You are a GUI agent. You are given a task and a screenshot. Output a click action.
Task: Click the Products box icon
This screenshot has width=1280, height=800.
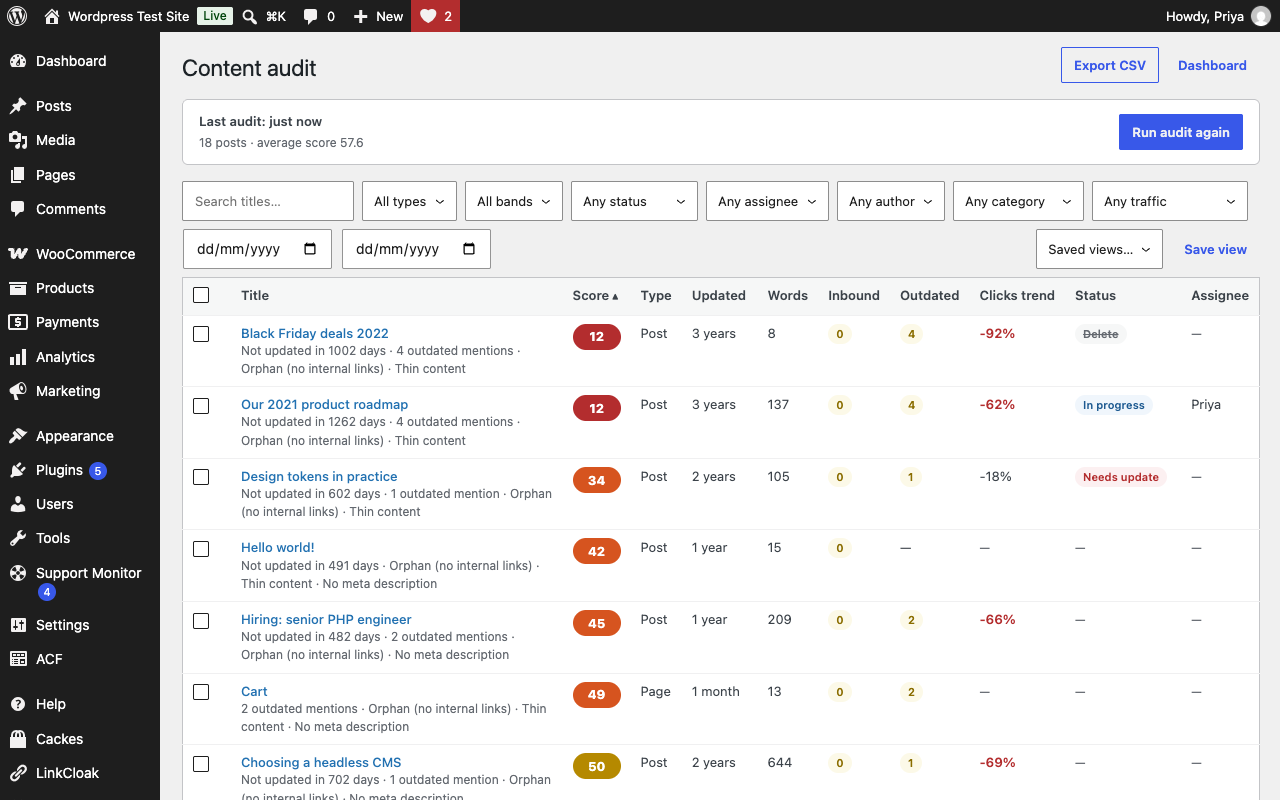(x=18, y=288)
